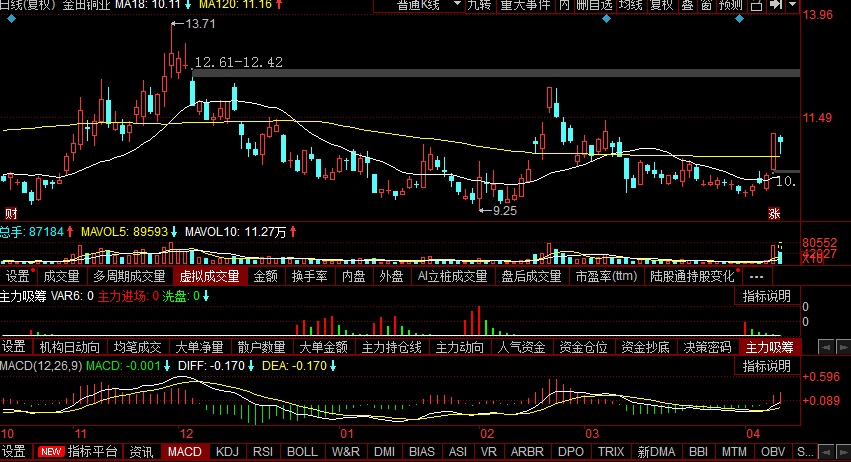Screen dimensions: 851x462
Task: Click the blue diamond event marker above April
Action: pos(739,19)
